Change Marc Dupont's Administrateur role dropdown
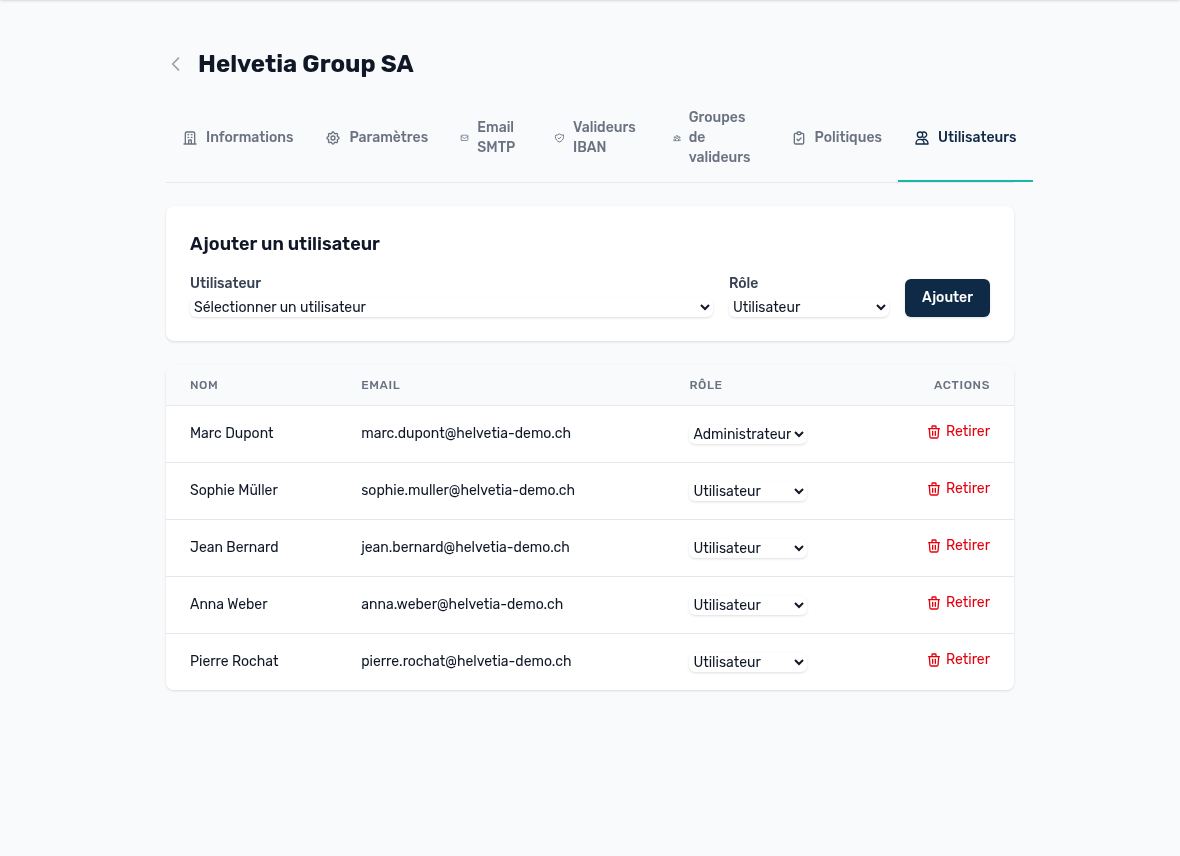This screenshot has width=1180, height=856. click(748, 434)
